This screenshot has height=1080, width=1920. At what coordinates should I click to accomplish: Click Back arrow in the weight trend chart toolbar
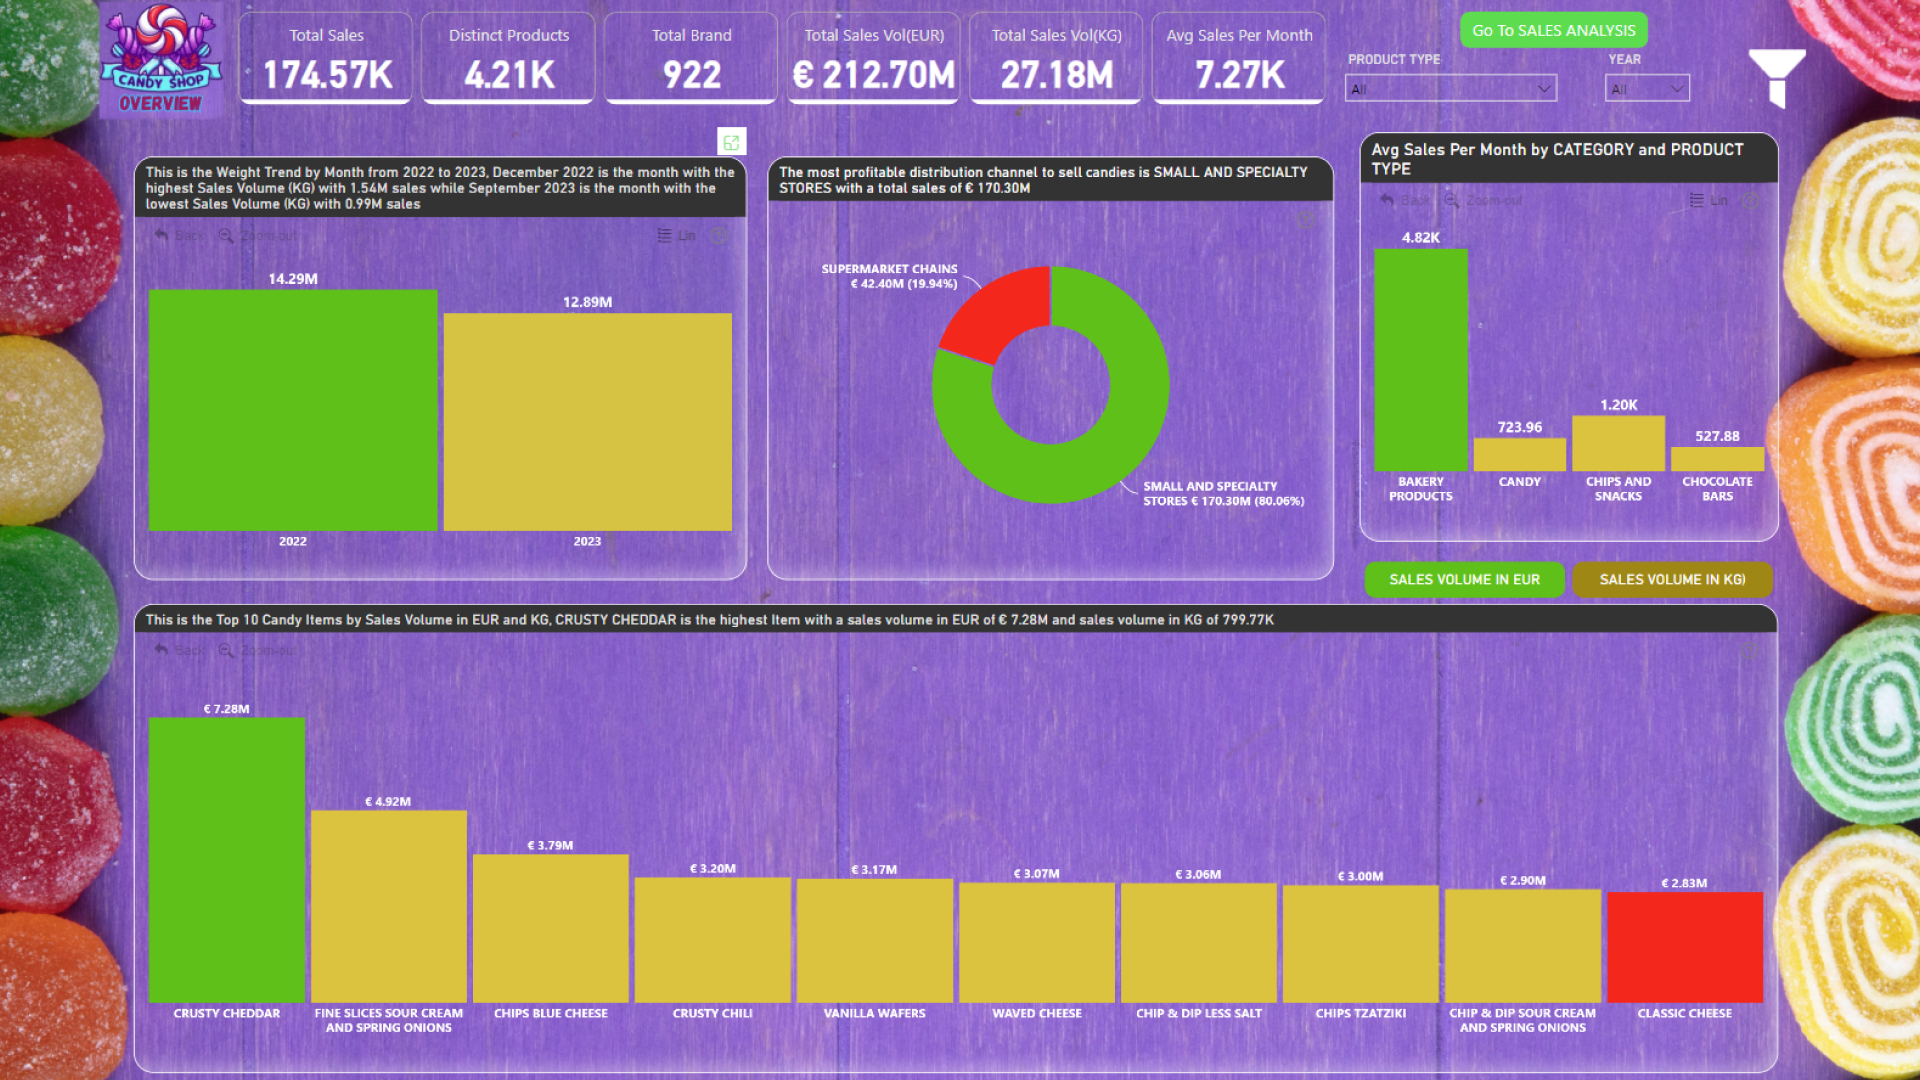pyautogui.click(x=162, y=236)
